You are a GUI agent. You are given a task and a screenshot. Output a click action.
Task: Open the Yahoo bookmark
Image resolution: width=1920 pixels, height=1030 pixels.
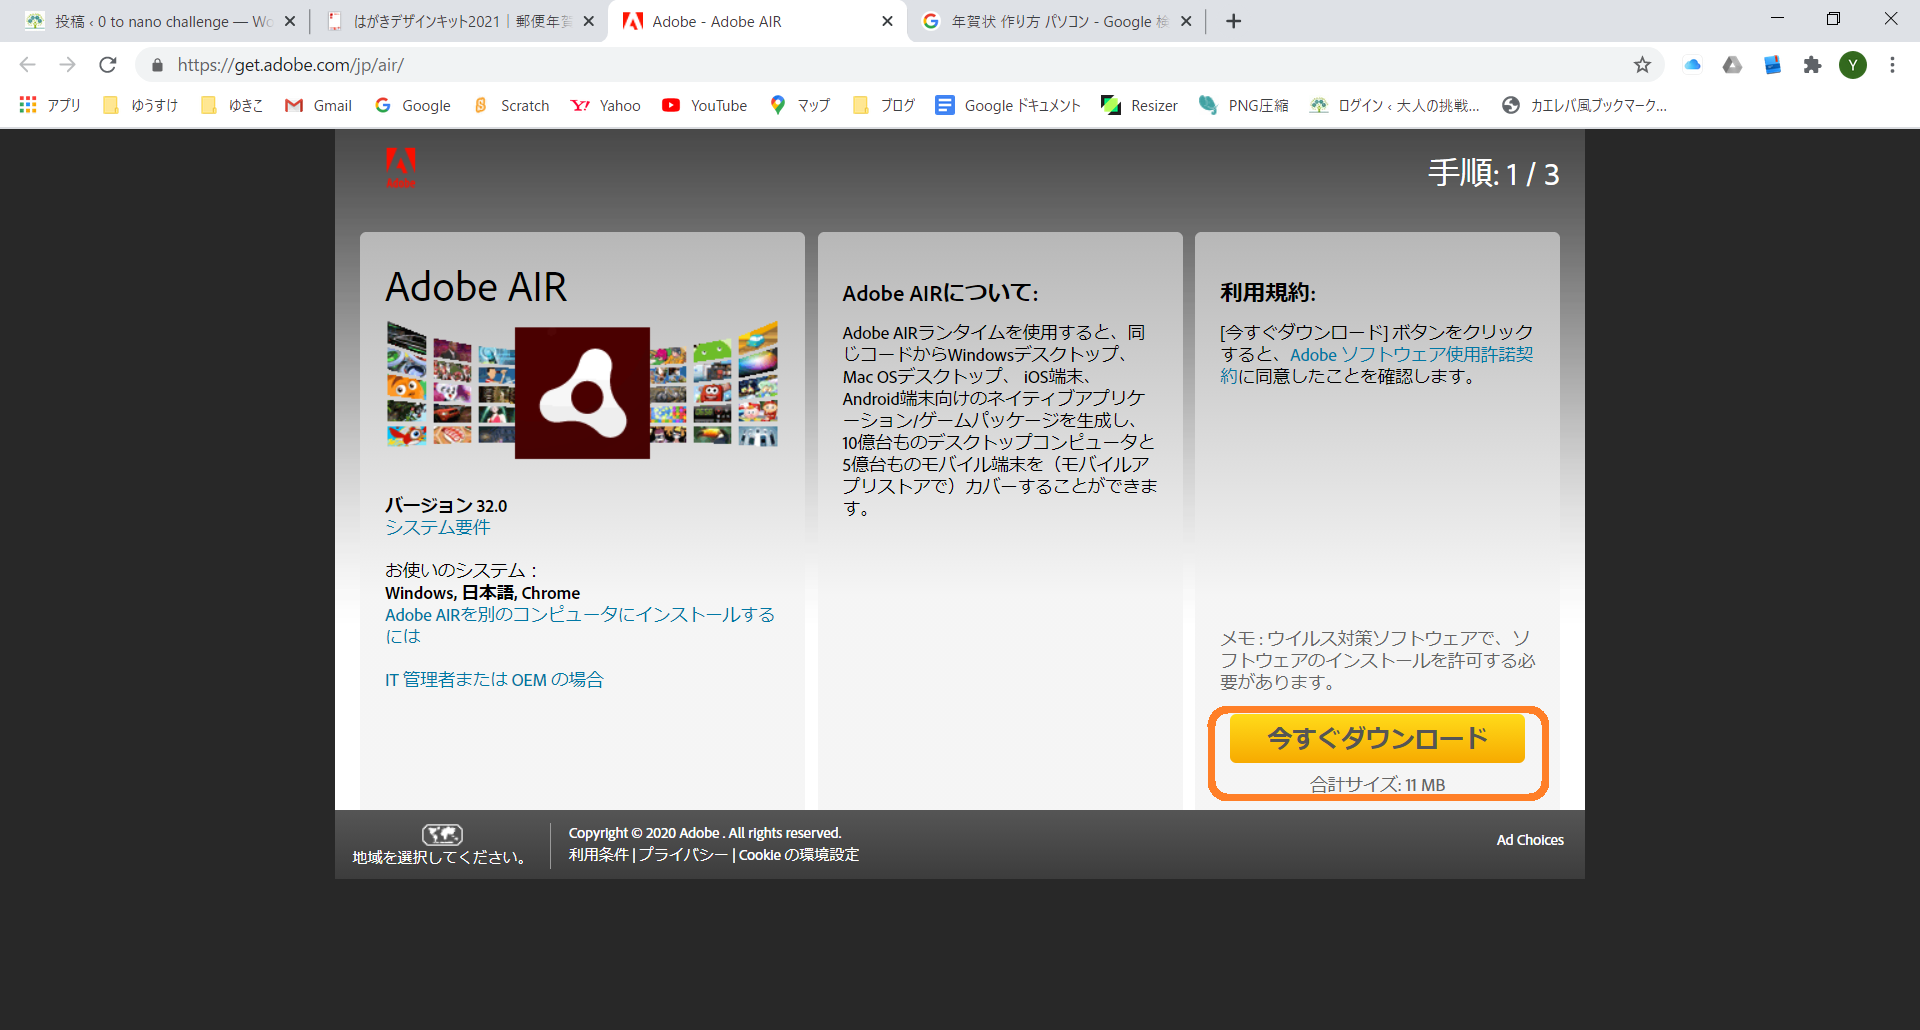pos(606,105)
